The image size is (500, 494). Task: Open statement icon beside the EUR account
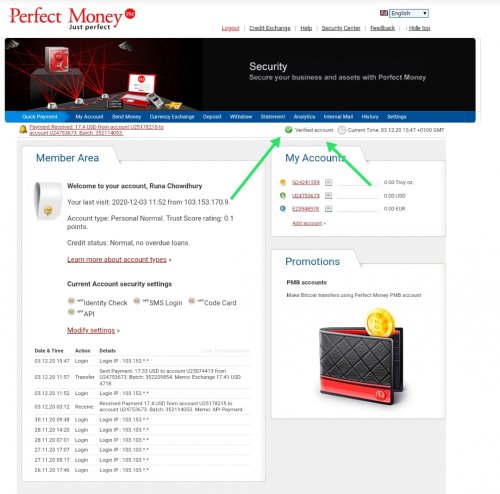click(x=329, y=209)
